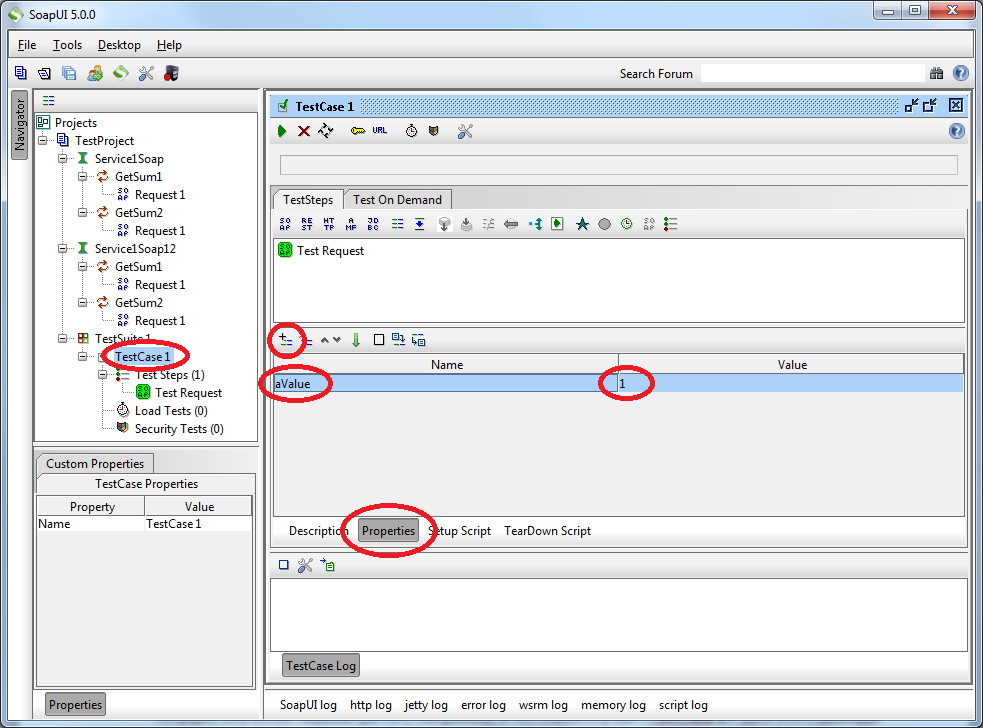The image size is (983, 728).
Task: Run TestCase 1 with green play icon
Action: (x=282, y=131)
